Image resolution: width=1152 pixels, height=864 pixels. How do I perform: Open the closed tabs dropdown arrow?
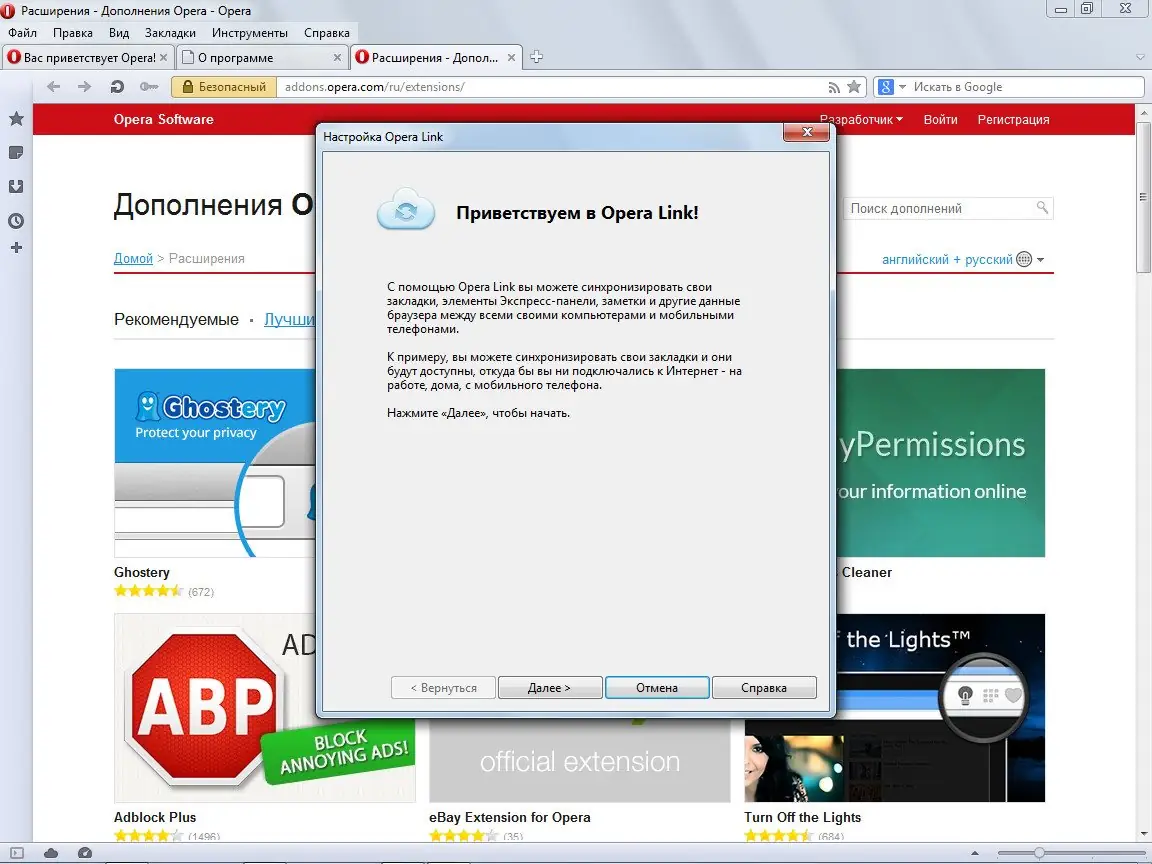(1140, 57)
